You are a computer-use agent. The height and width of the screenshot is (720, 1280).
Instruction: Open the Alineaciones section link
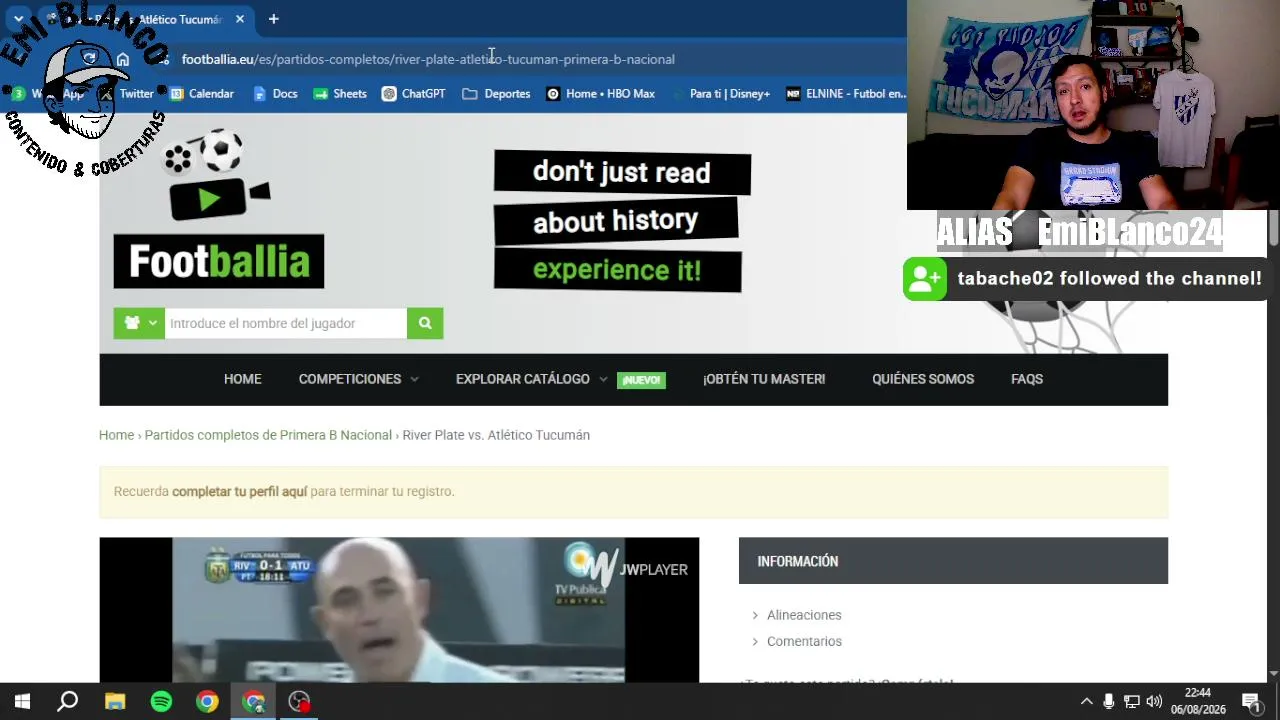coord(804,615)
